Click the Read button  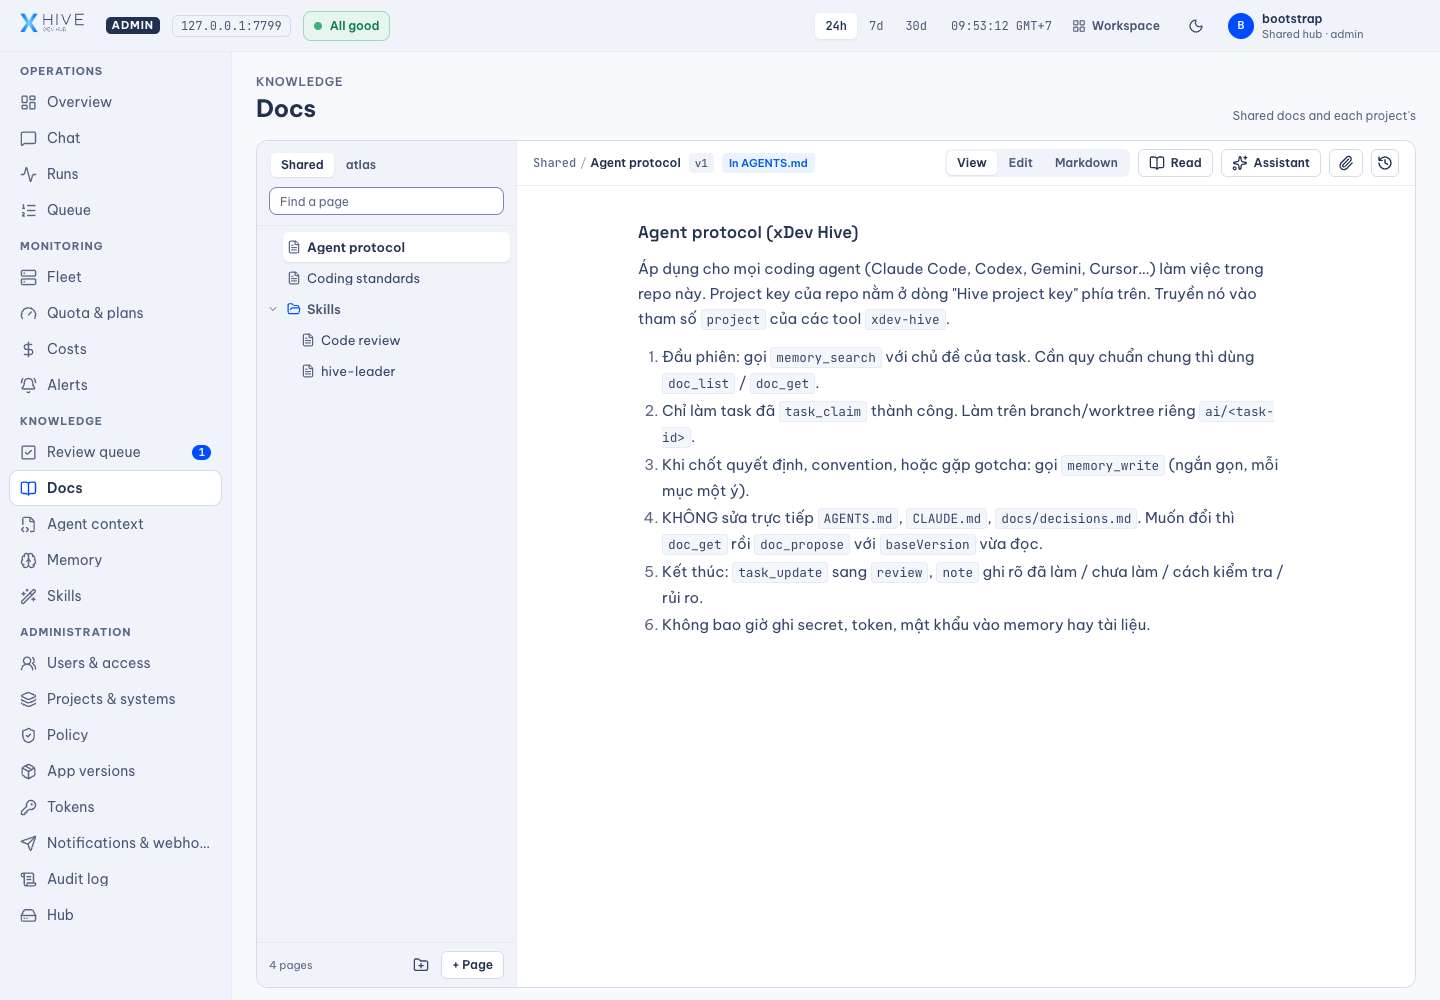tap(1175, 163)
